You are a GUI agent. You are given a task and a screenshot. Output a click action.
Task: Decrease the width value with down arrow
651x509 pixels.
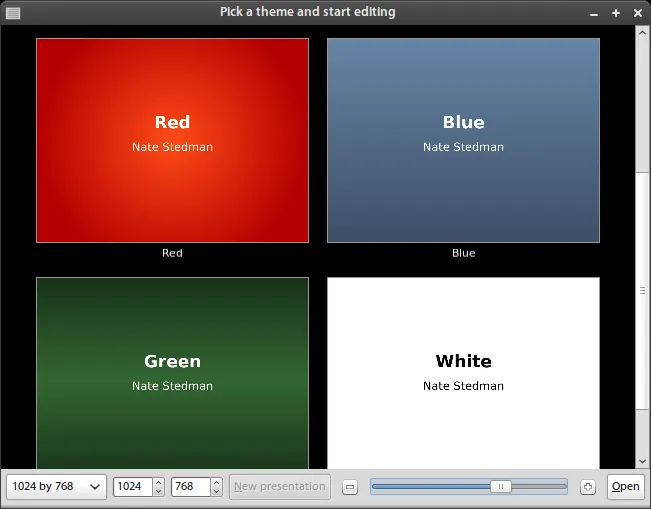coord(158,492)
